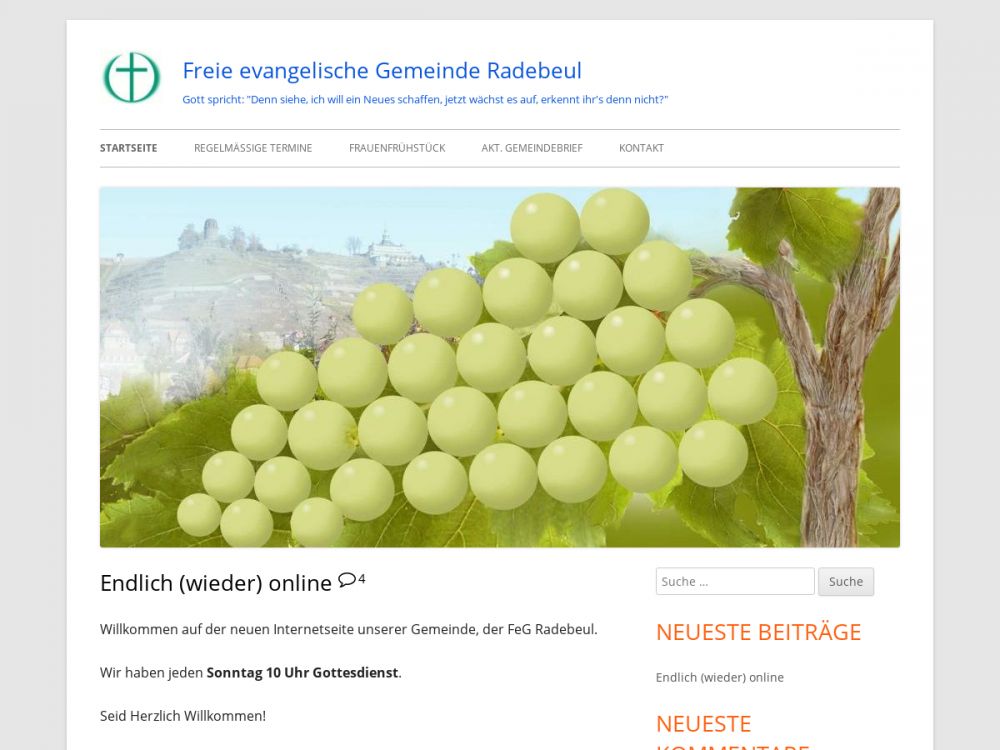Click the Suche button

click(846, 582)
